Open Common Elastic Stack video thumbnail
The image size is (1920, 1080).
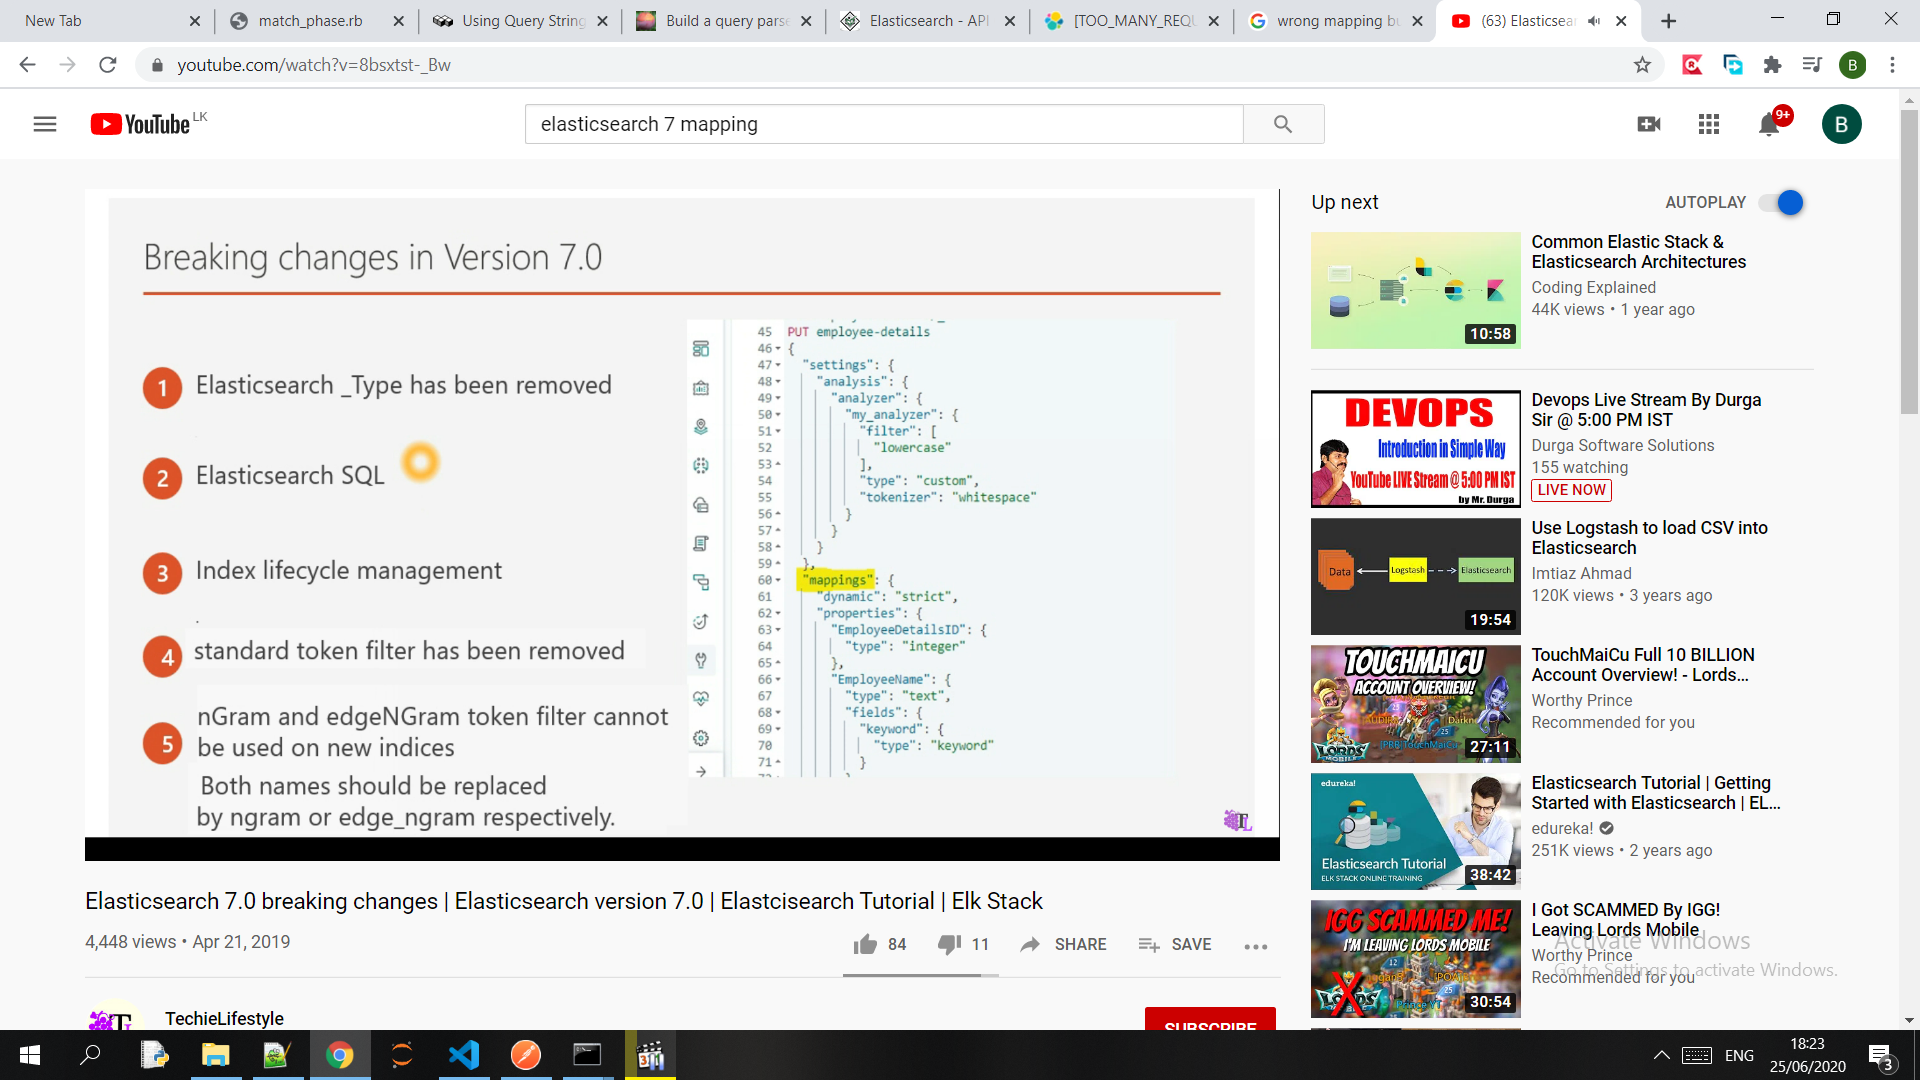(1415, 290)
